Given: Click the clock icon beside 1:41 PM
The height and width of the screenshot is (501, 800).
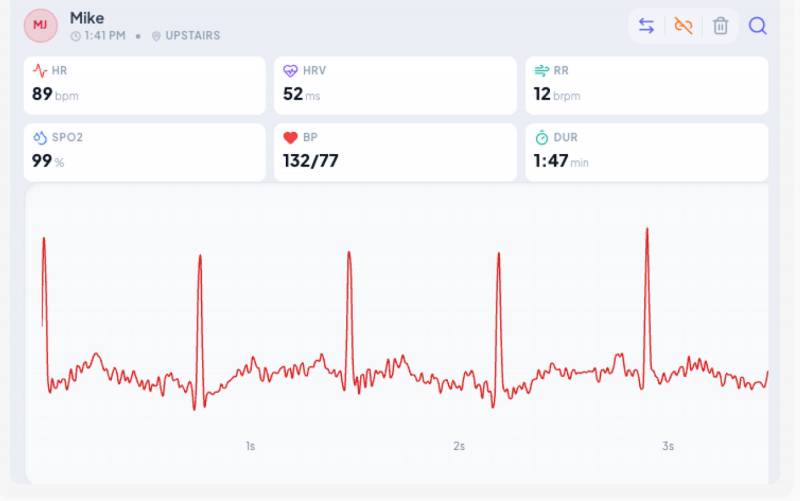Looking at the screenshot, I should pos(76,36).
